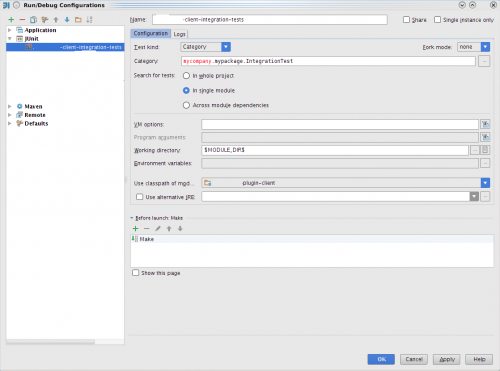This screenshot has height=371, width=500.
Task: Click the Defaults wrench icon in the tree
Action: coord(20,123)
